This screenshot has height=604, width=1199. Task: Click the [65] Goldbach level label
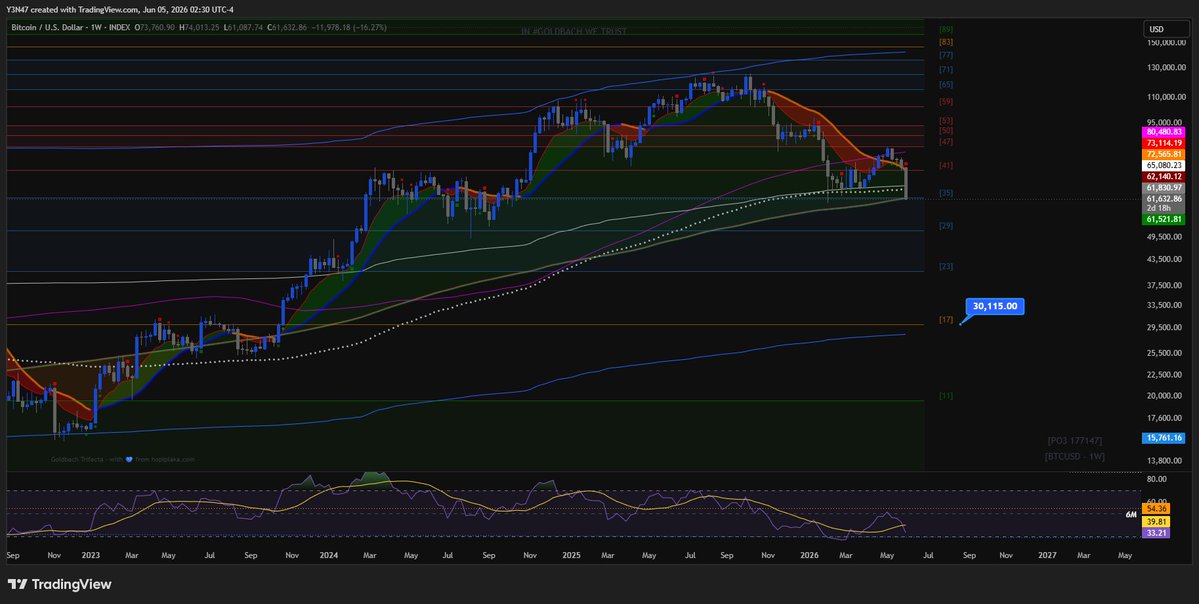pos(945,84)
